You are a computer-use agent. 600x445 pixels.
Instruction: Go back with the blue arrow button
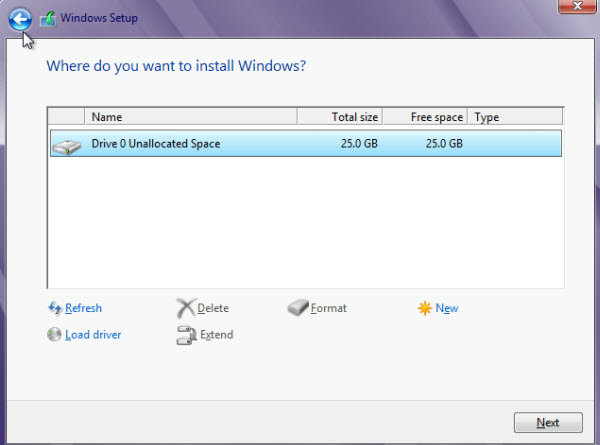click(20, 19)
